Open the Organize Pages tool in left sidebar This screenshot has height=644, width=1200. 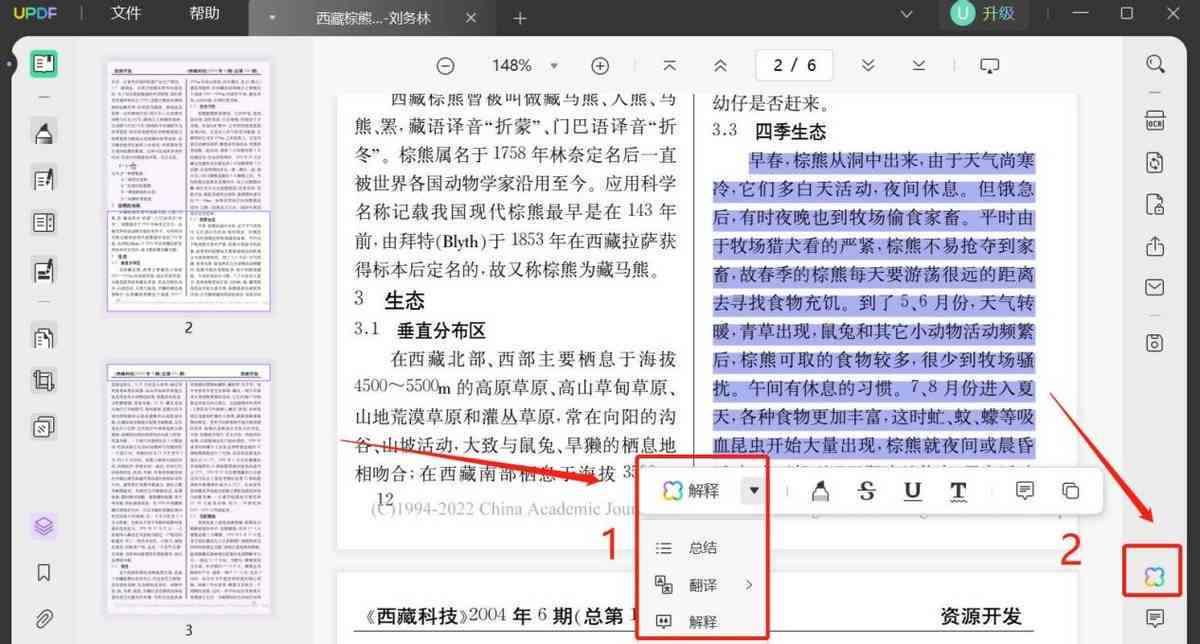pos(44,222)
